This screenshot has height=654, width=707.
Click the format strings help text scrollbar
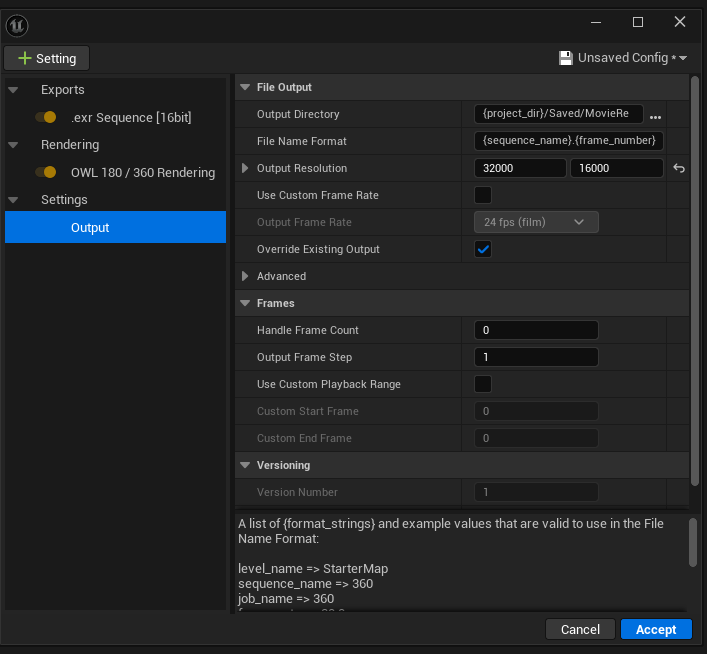coord(693,543)
